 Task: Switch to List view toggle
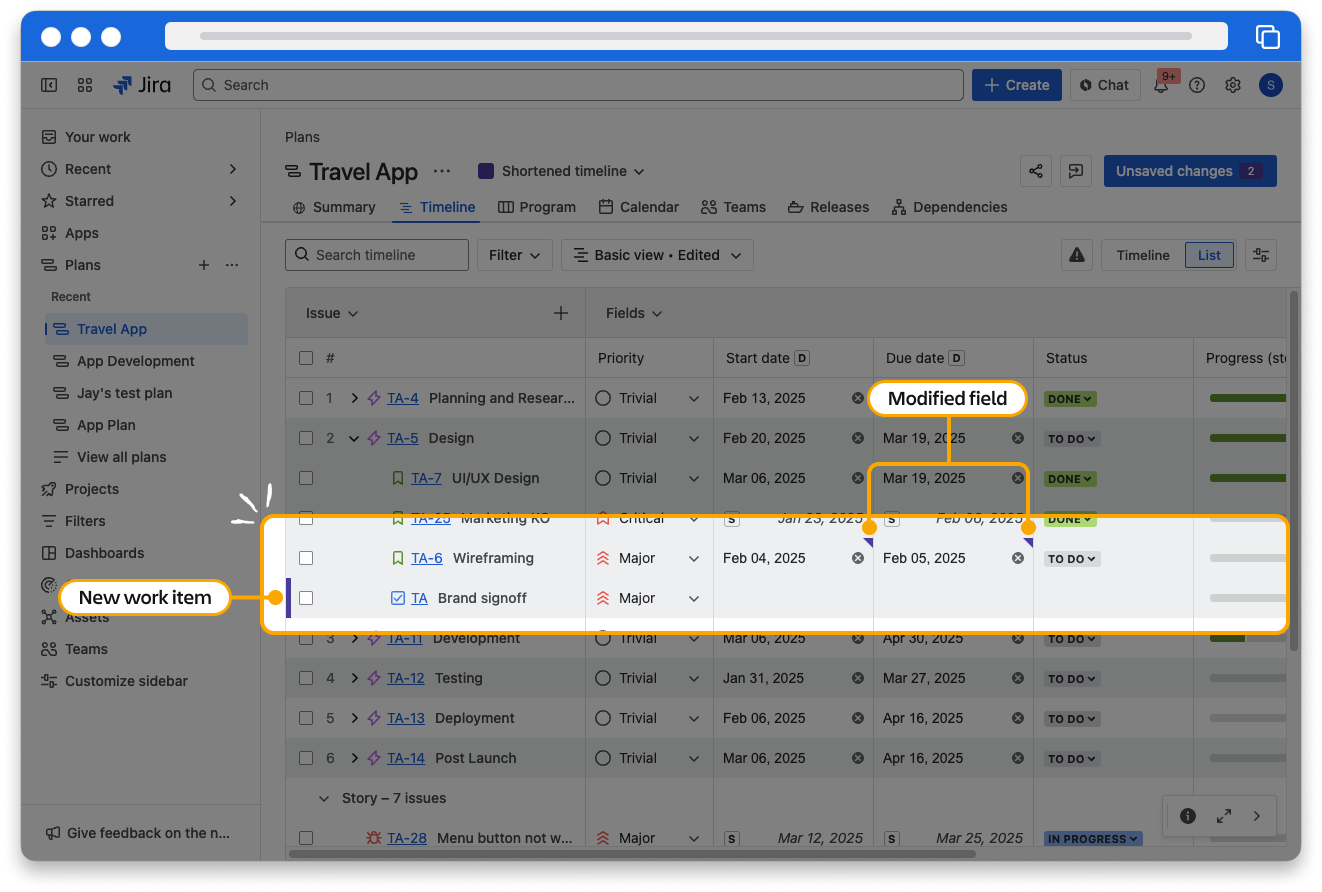1209,255
